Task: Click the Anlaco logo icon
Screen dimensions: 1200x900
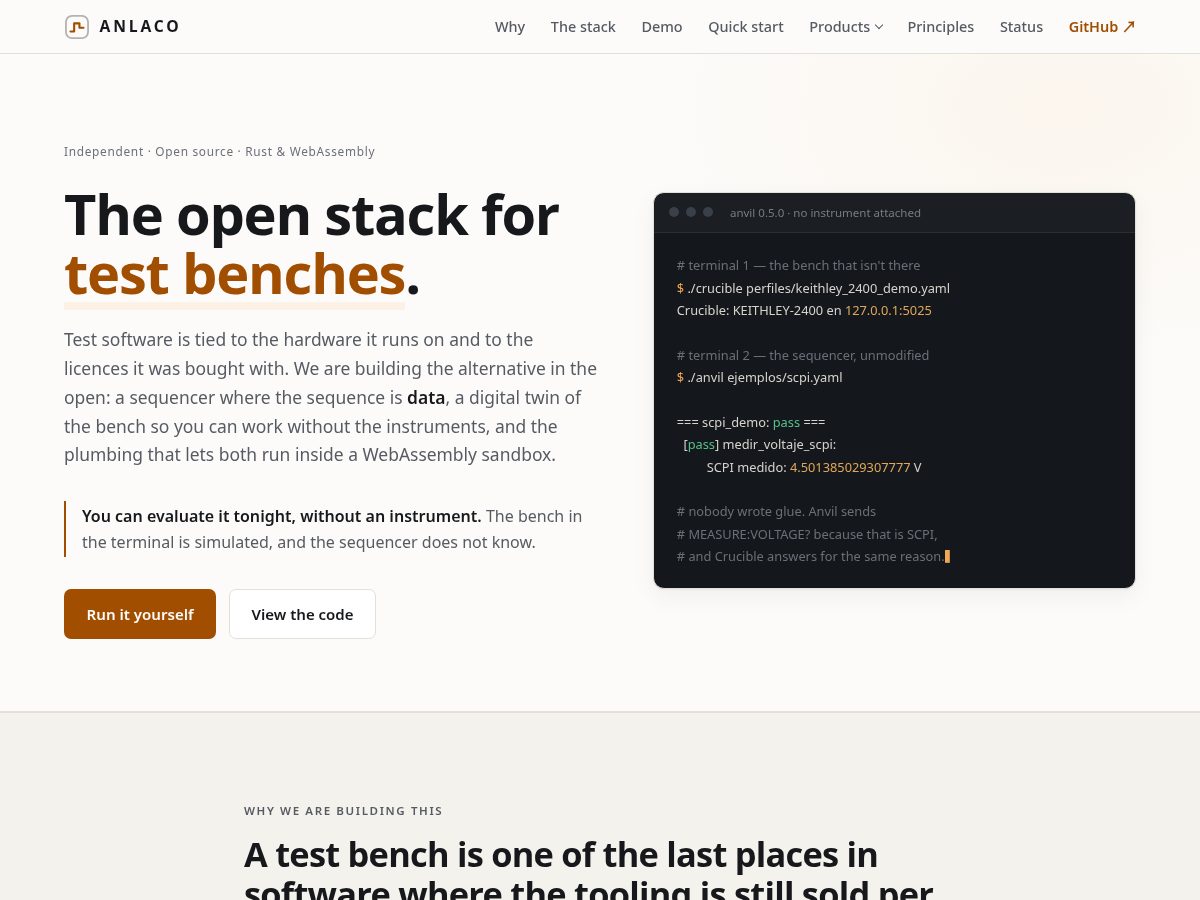Action: 77,27
